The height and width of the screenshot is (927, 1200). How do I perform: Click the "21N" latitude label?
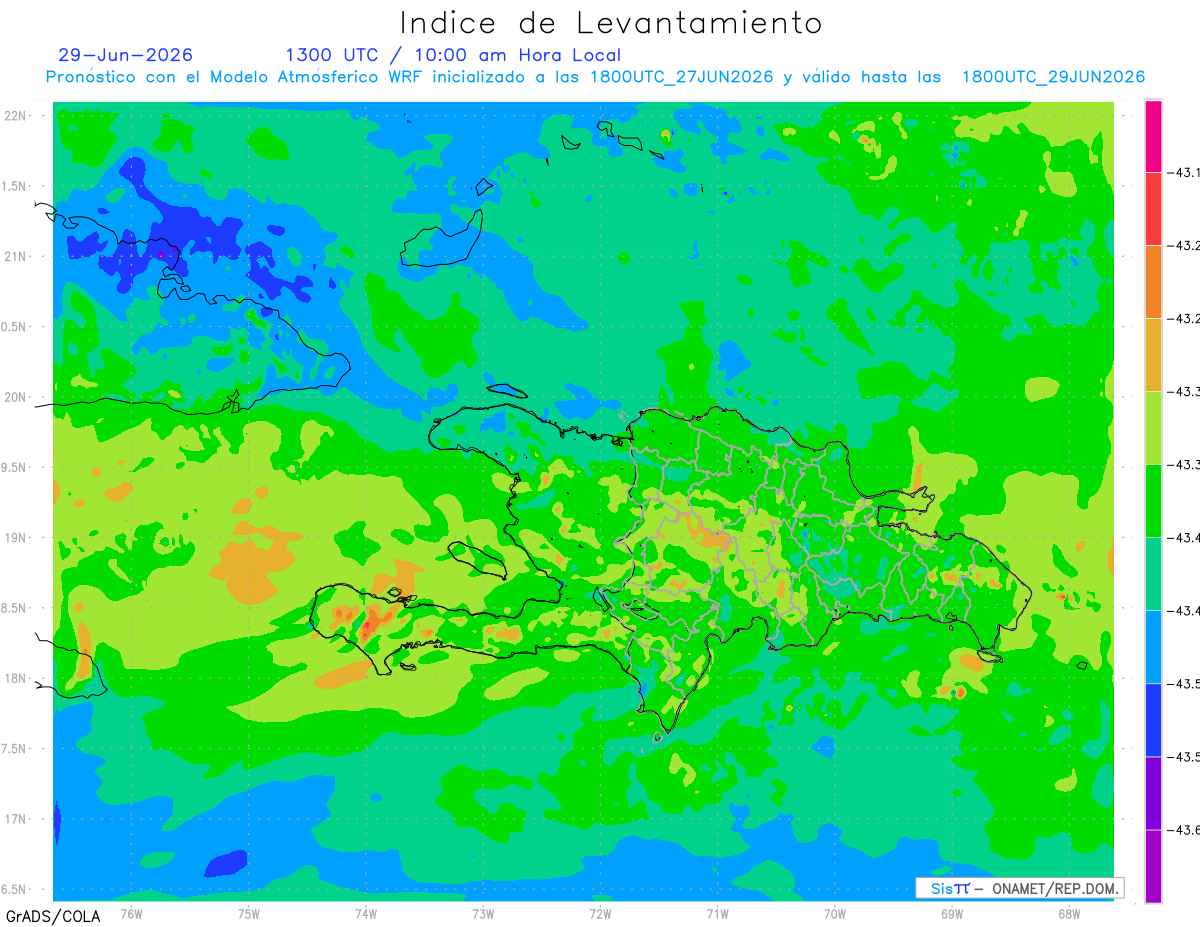tap(17, 256)
